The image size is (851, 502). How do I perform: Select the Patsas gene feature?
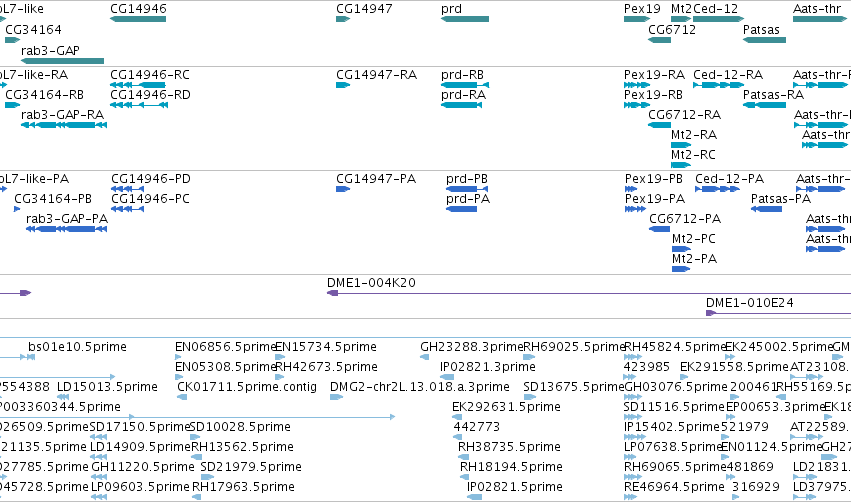point(764,40)
